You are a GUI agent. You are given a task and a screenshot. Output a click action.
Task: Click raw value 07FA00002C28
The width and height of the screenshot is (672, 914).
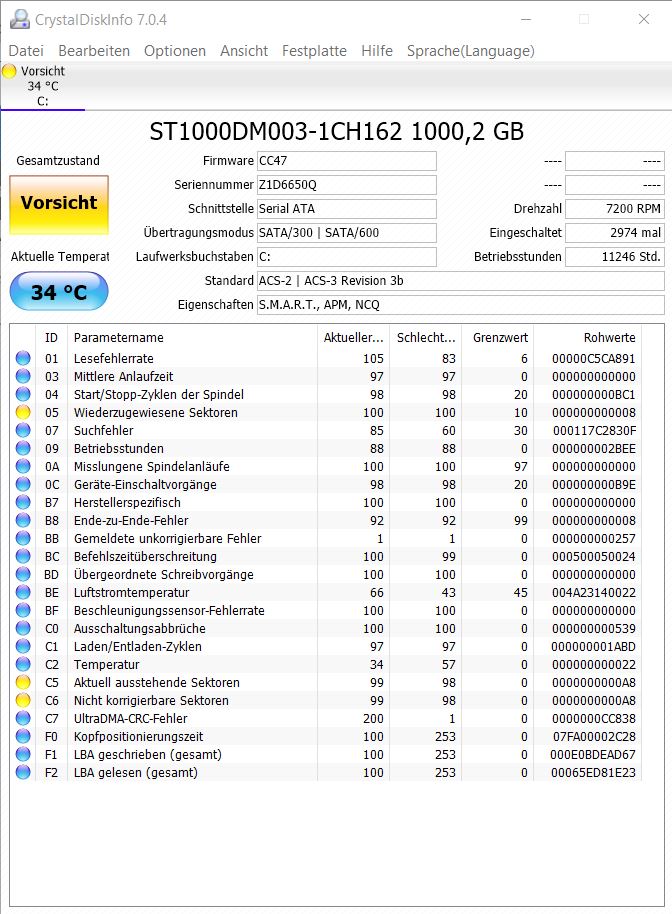(594, 736)
